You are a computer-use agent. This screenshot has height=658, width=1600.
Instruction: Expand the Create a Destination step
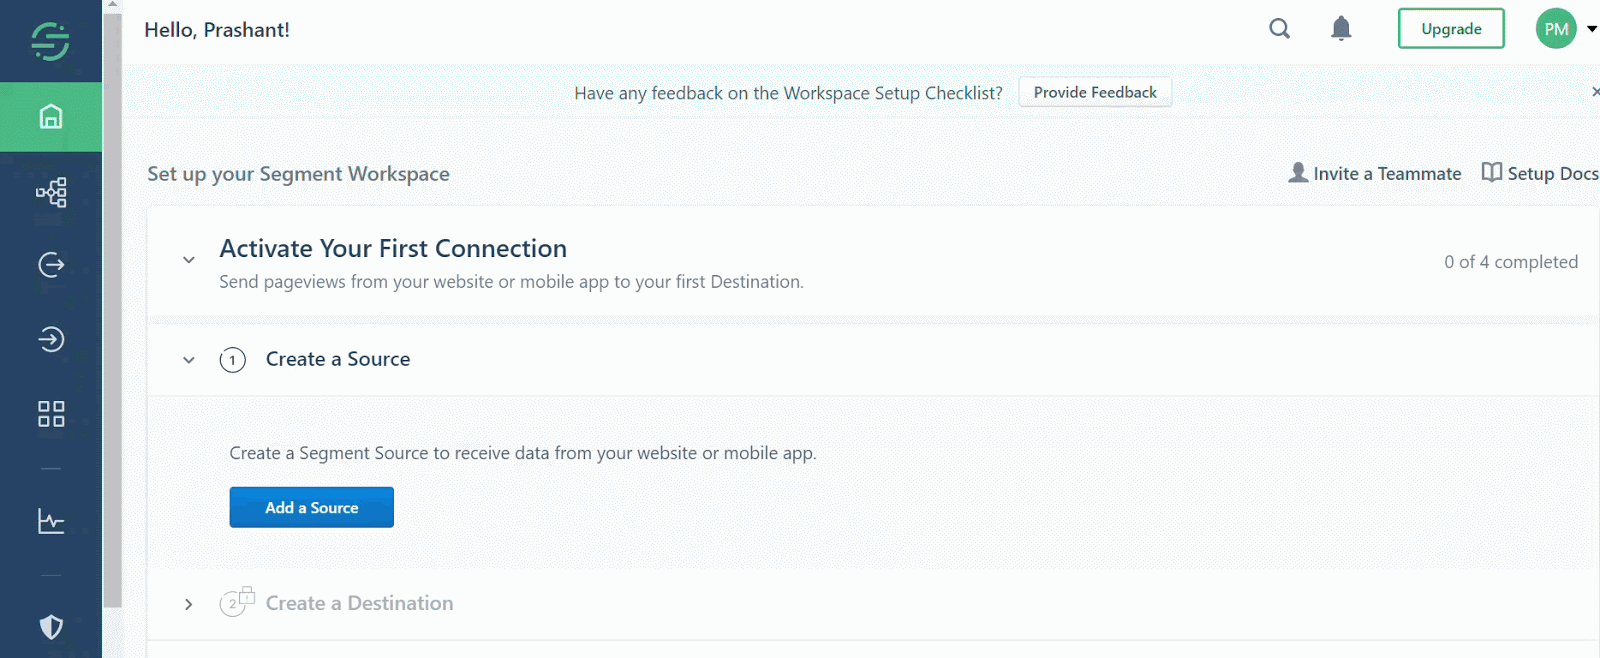[188, 604]
